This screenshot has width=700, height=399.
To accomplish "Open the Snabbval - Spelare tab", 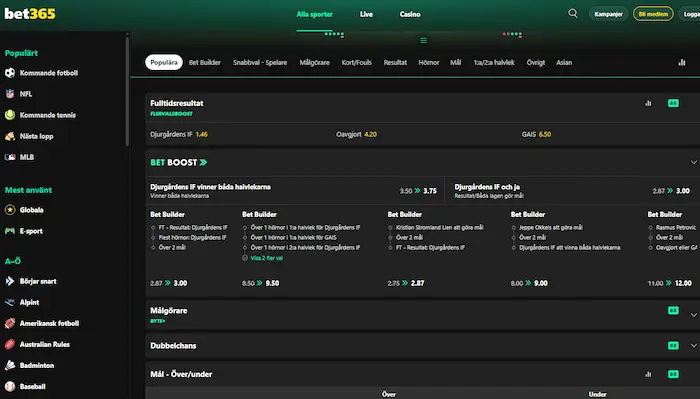I will pyautogui.click(x=260, y=62).
